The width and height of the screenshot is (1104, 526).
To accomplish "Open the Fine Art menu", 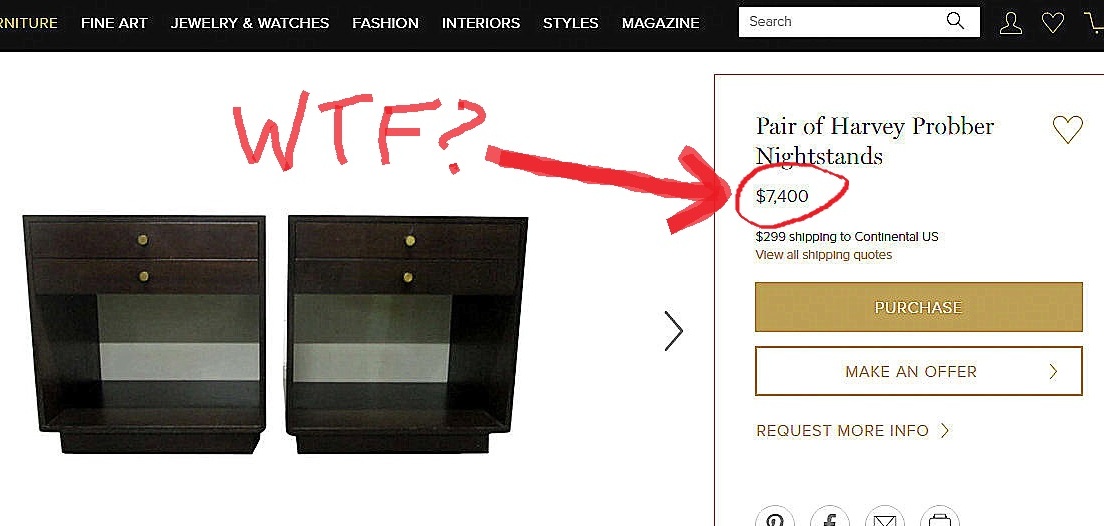I will (114, 23).
